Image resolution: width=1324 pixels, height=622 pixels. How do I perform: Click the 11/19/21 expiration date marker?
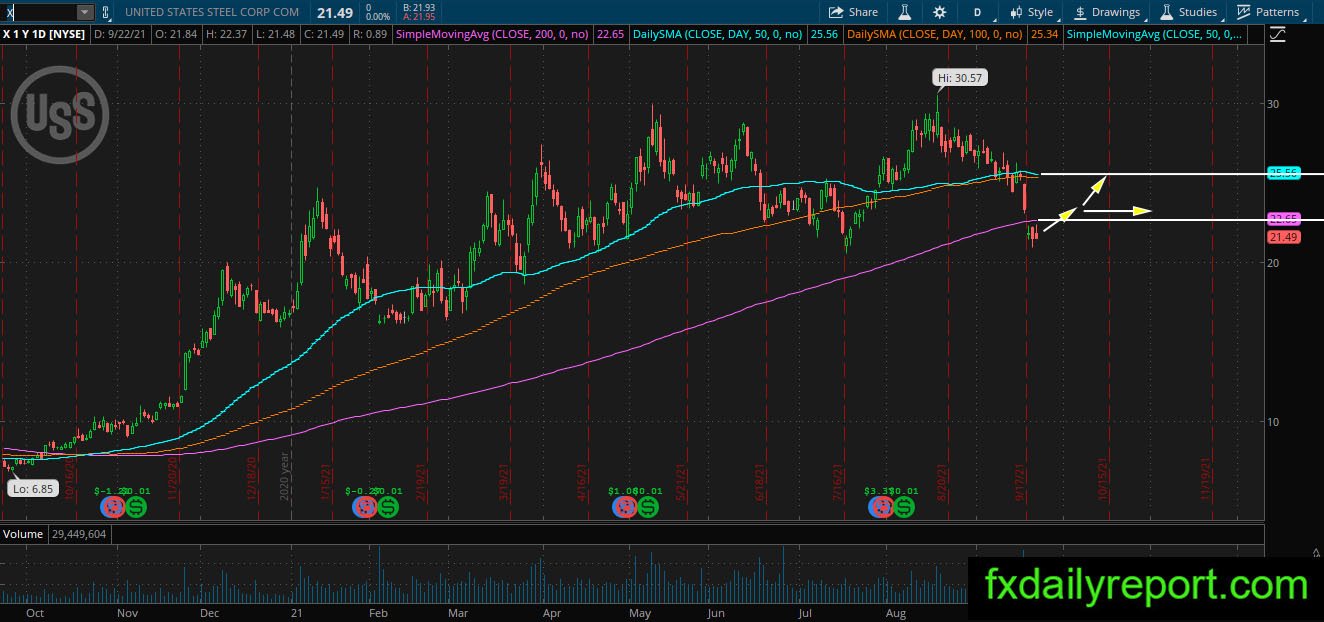[1207, 481]
